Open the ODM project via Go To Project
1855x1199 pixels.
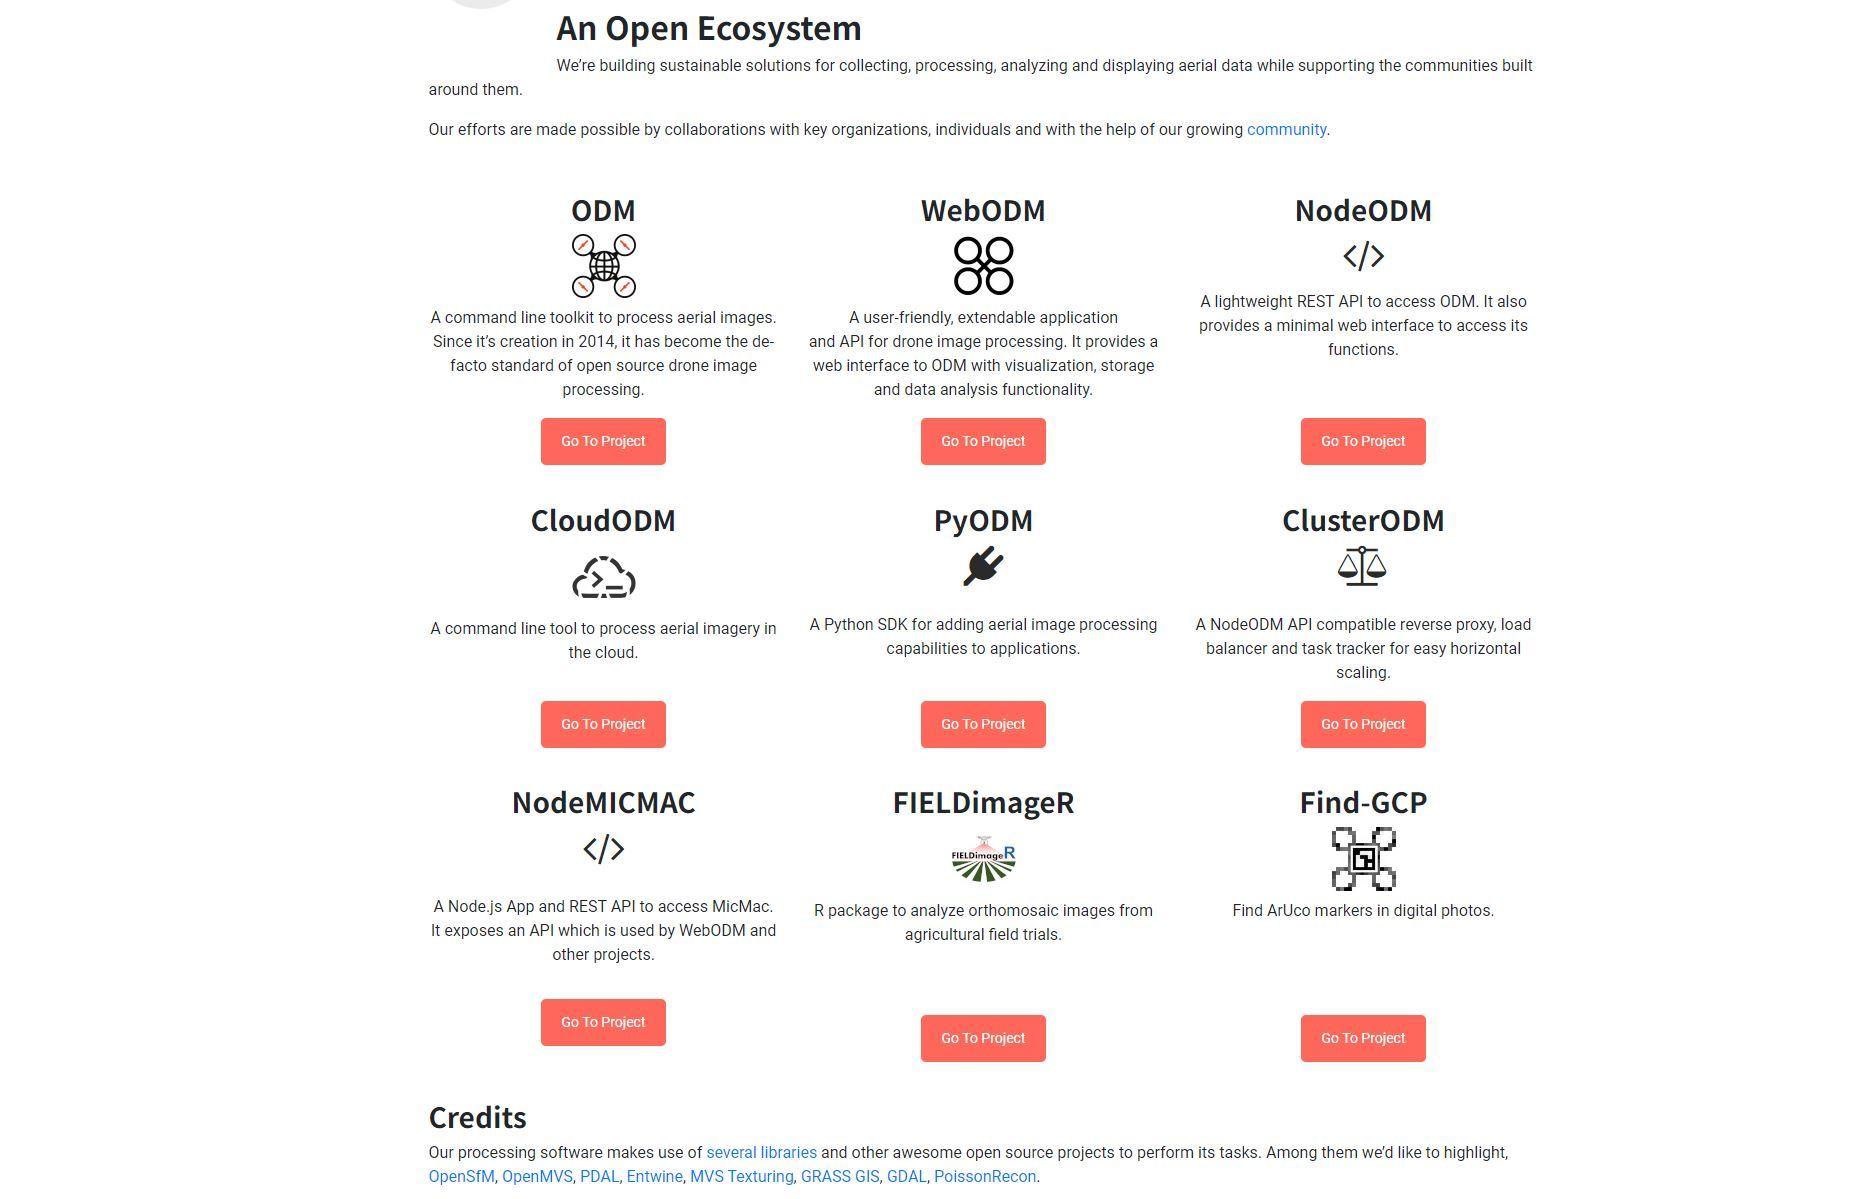click(603, 441)
